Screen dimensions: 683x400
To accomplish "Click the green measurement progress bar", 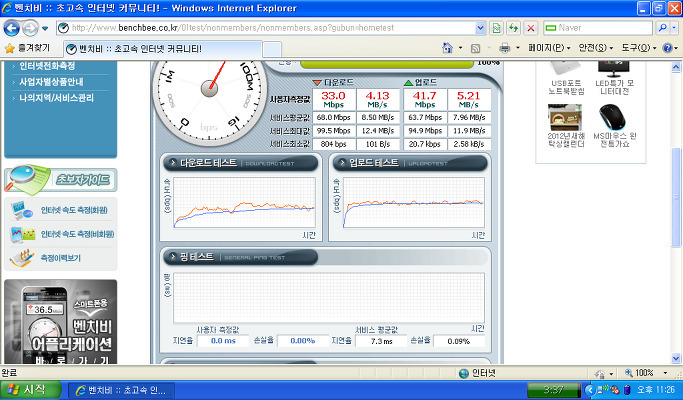I will tap(387, 64).
